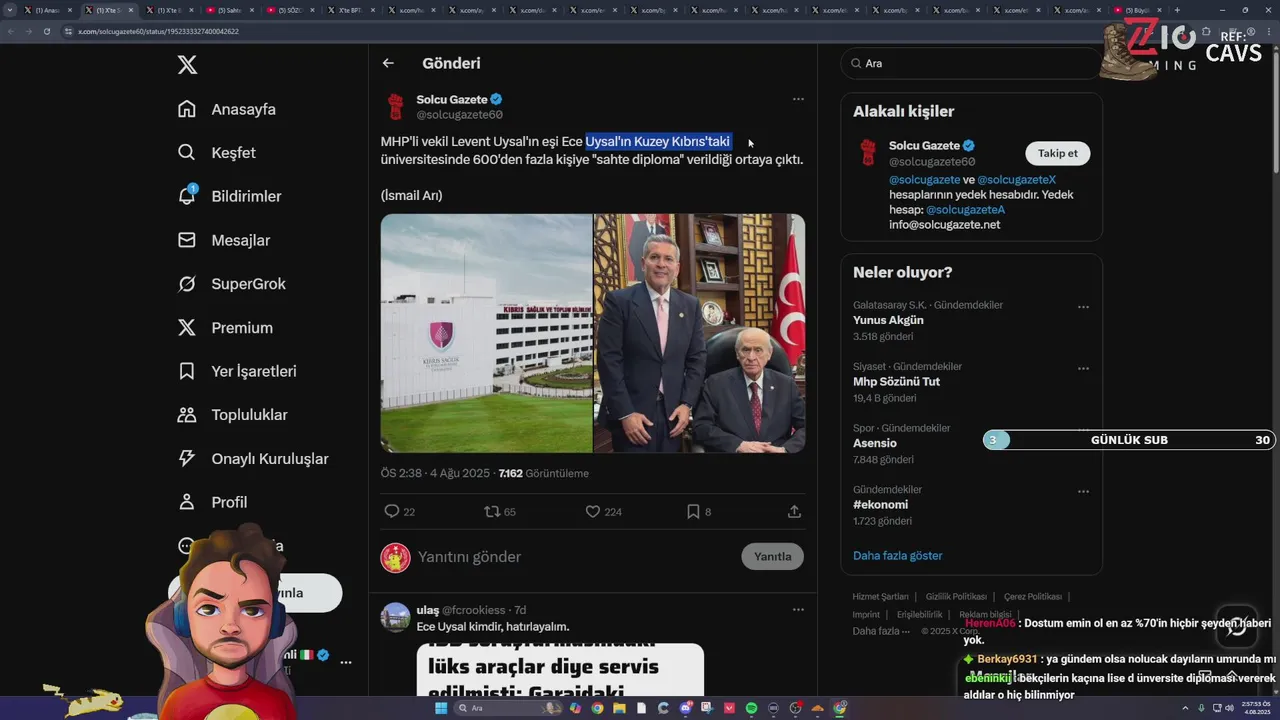Open view count 7.162 Görüntüleme

[544, 473]
